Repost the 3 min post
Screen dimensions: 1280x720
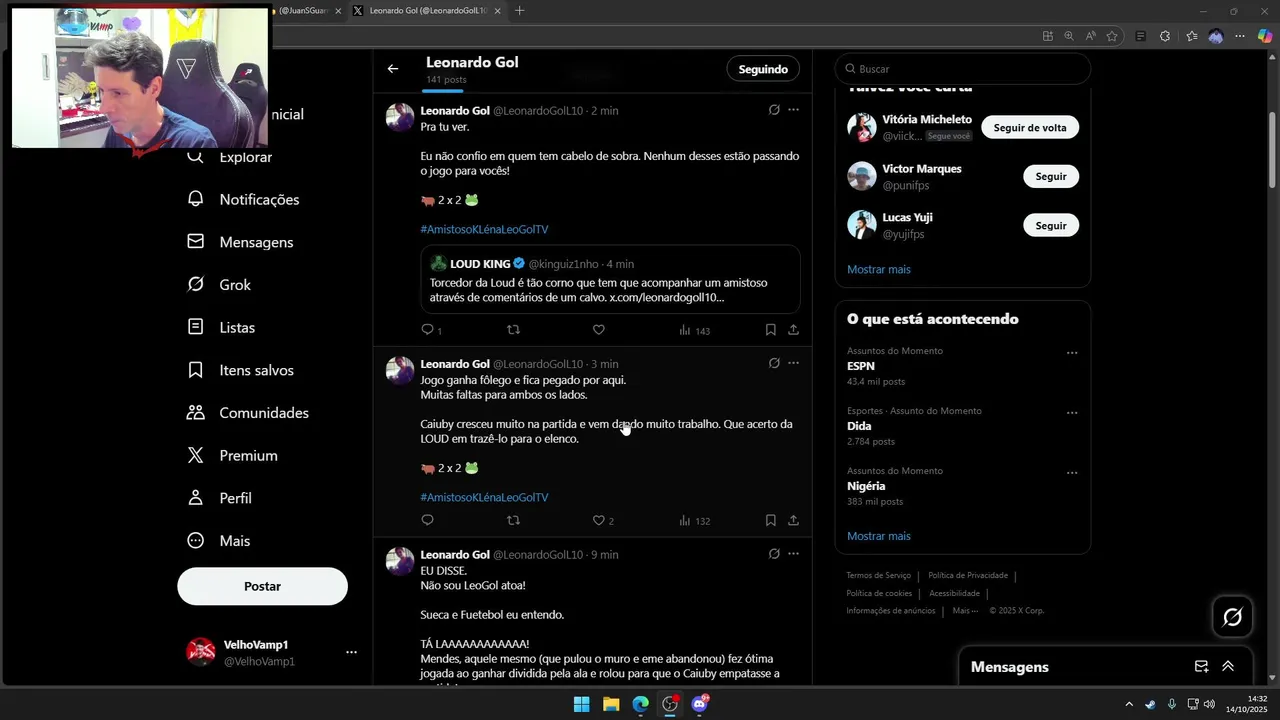click(x=513, y=520)
